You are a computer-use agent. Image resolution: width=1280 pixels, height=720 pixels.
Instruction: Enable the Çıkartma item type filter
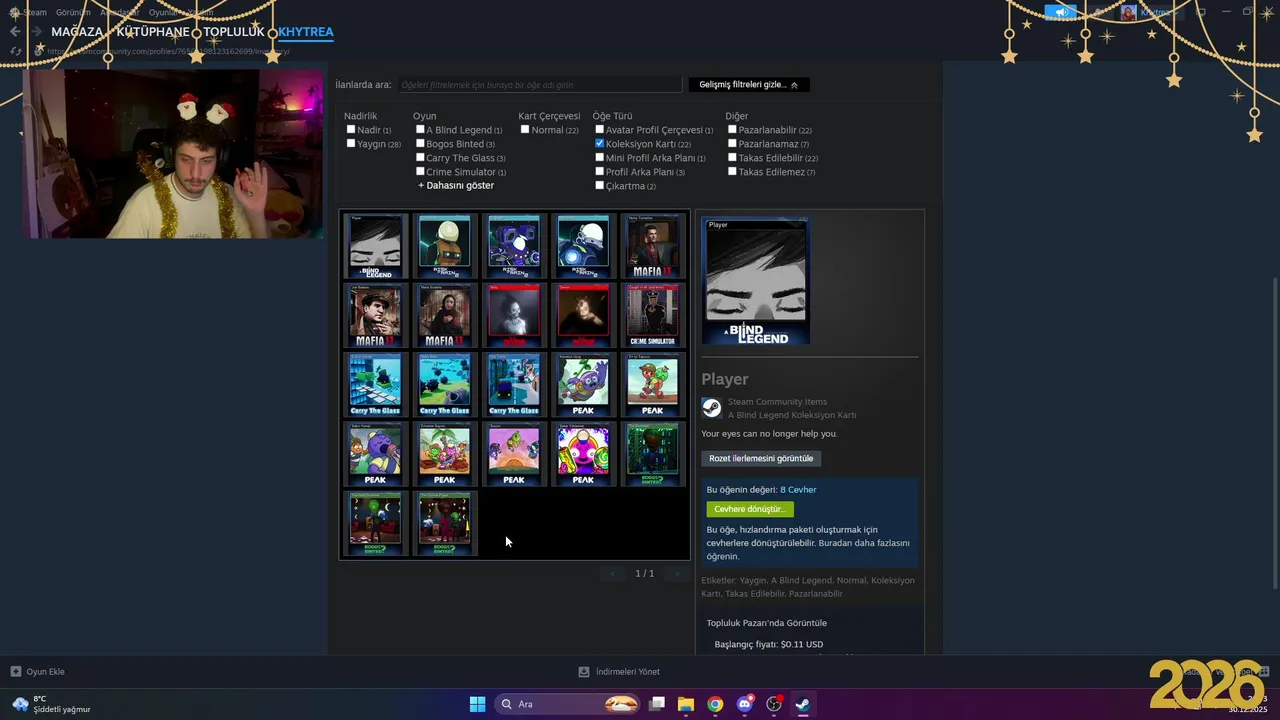(599, 185)
